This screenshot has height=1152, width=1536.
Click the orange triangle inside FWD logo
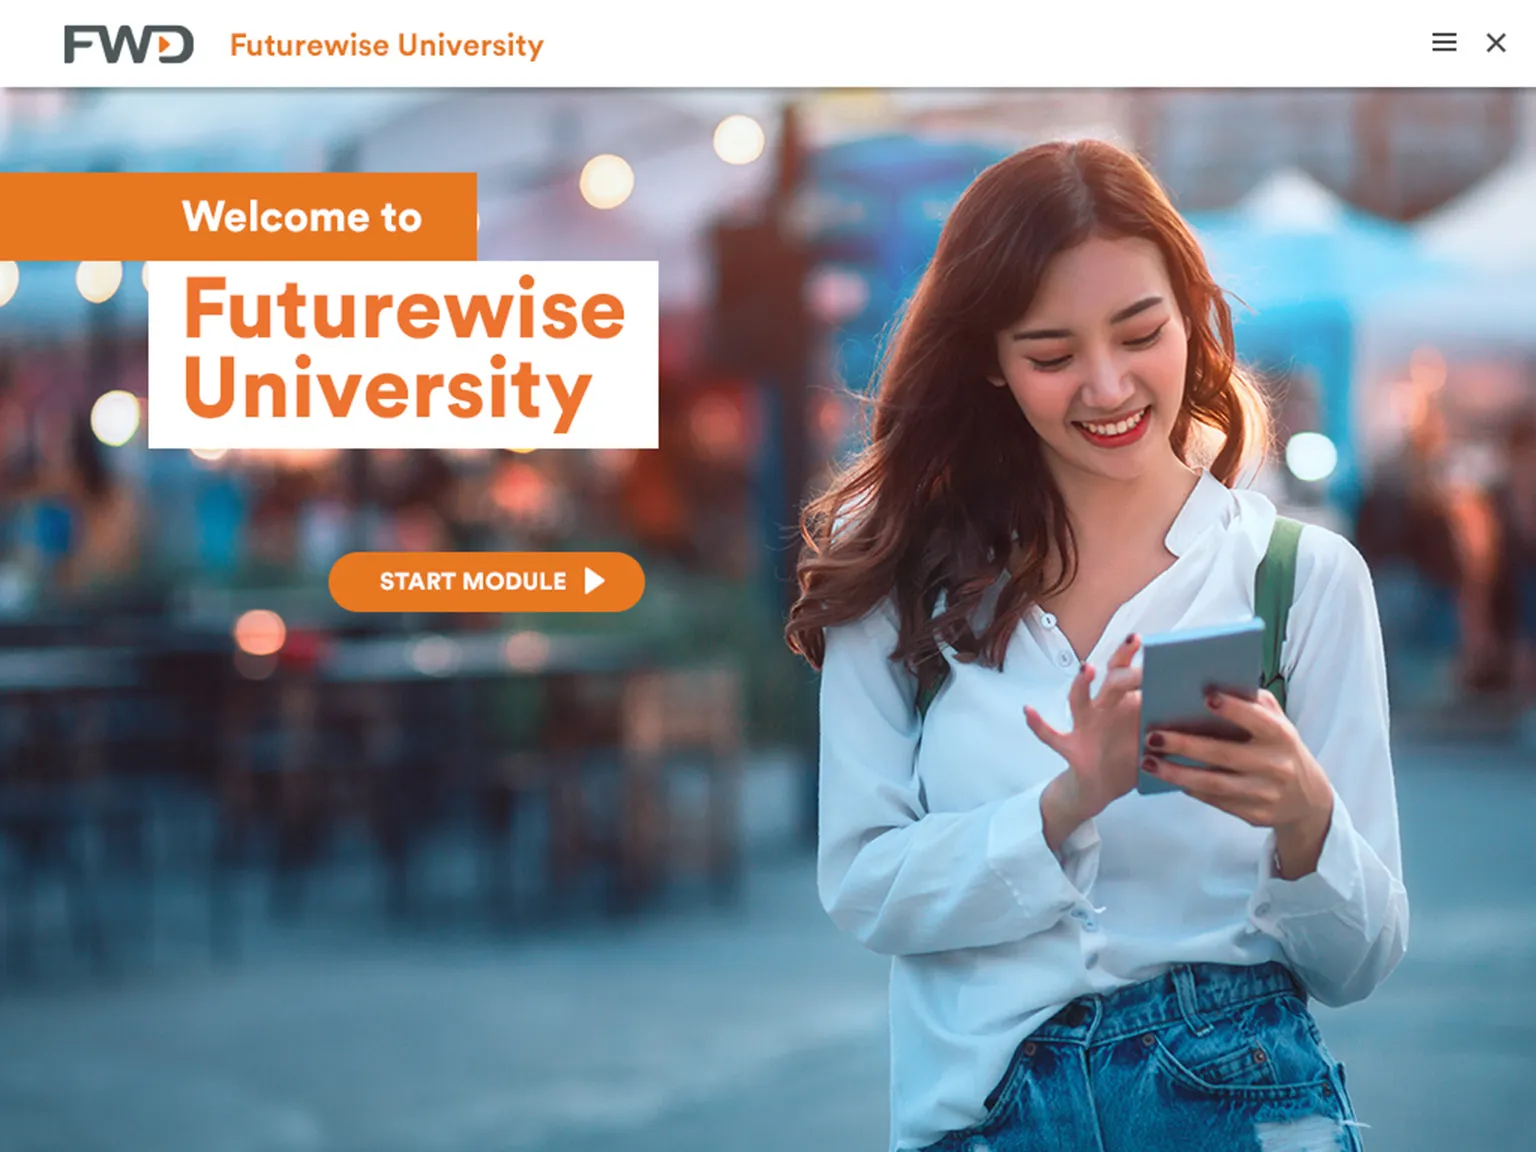tap(164, 45)
